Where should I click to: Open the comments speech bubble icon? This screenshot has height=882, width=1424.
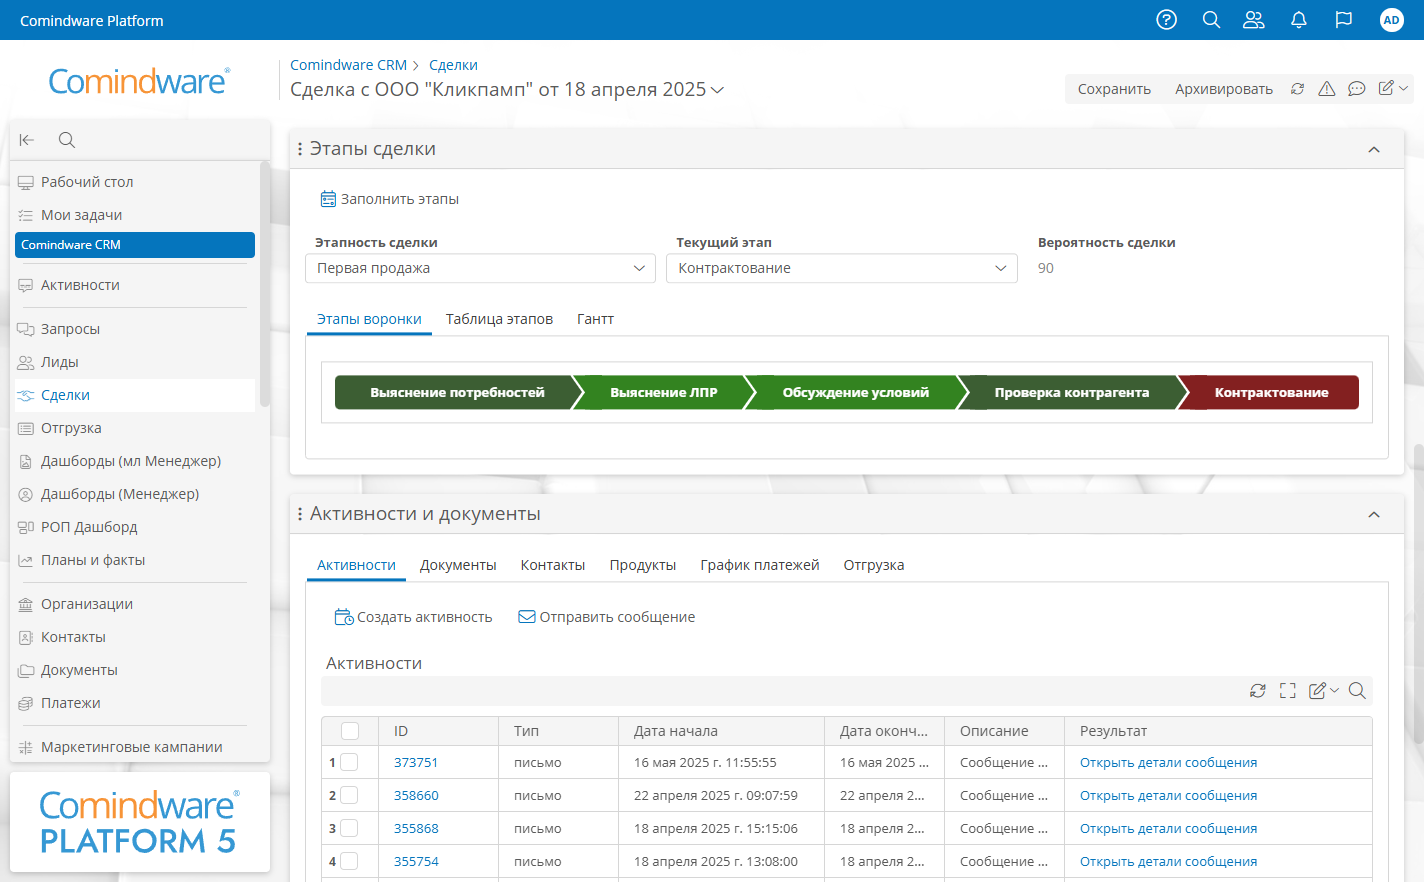[1356, 89]
